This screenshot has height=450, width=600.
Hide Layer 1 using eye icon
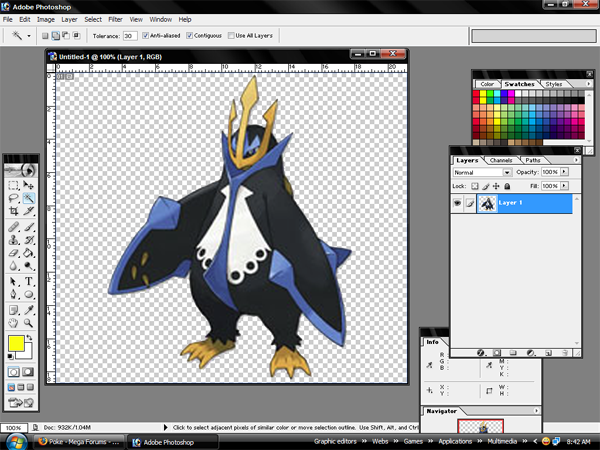click(457, 203)
